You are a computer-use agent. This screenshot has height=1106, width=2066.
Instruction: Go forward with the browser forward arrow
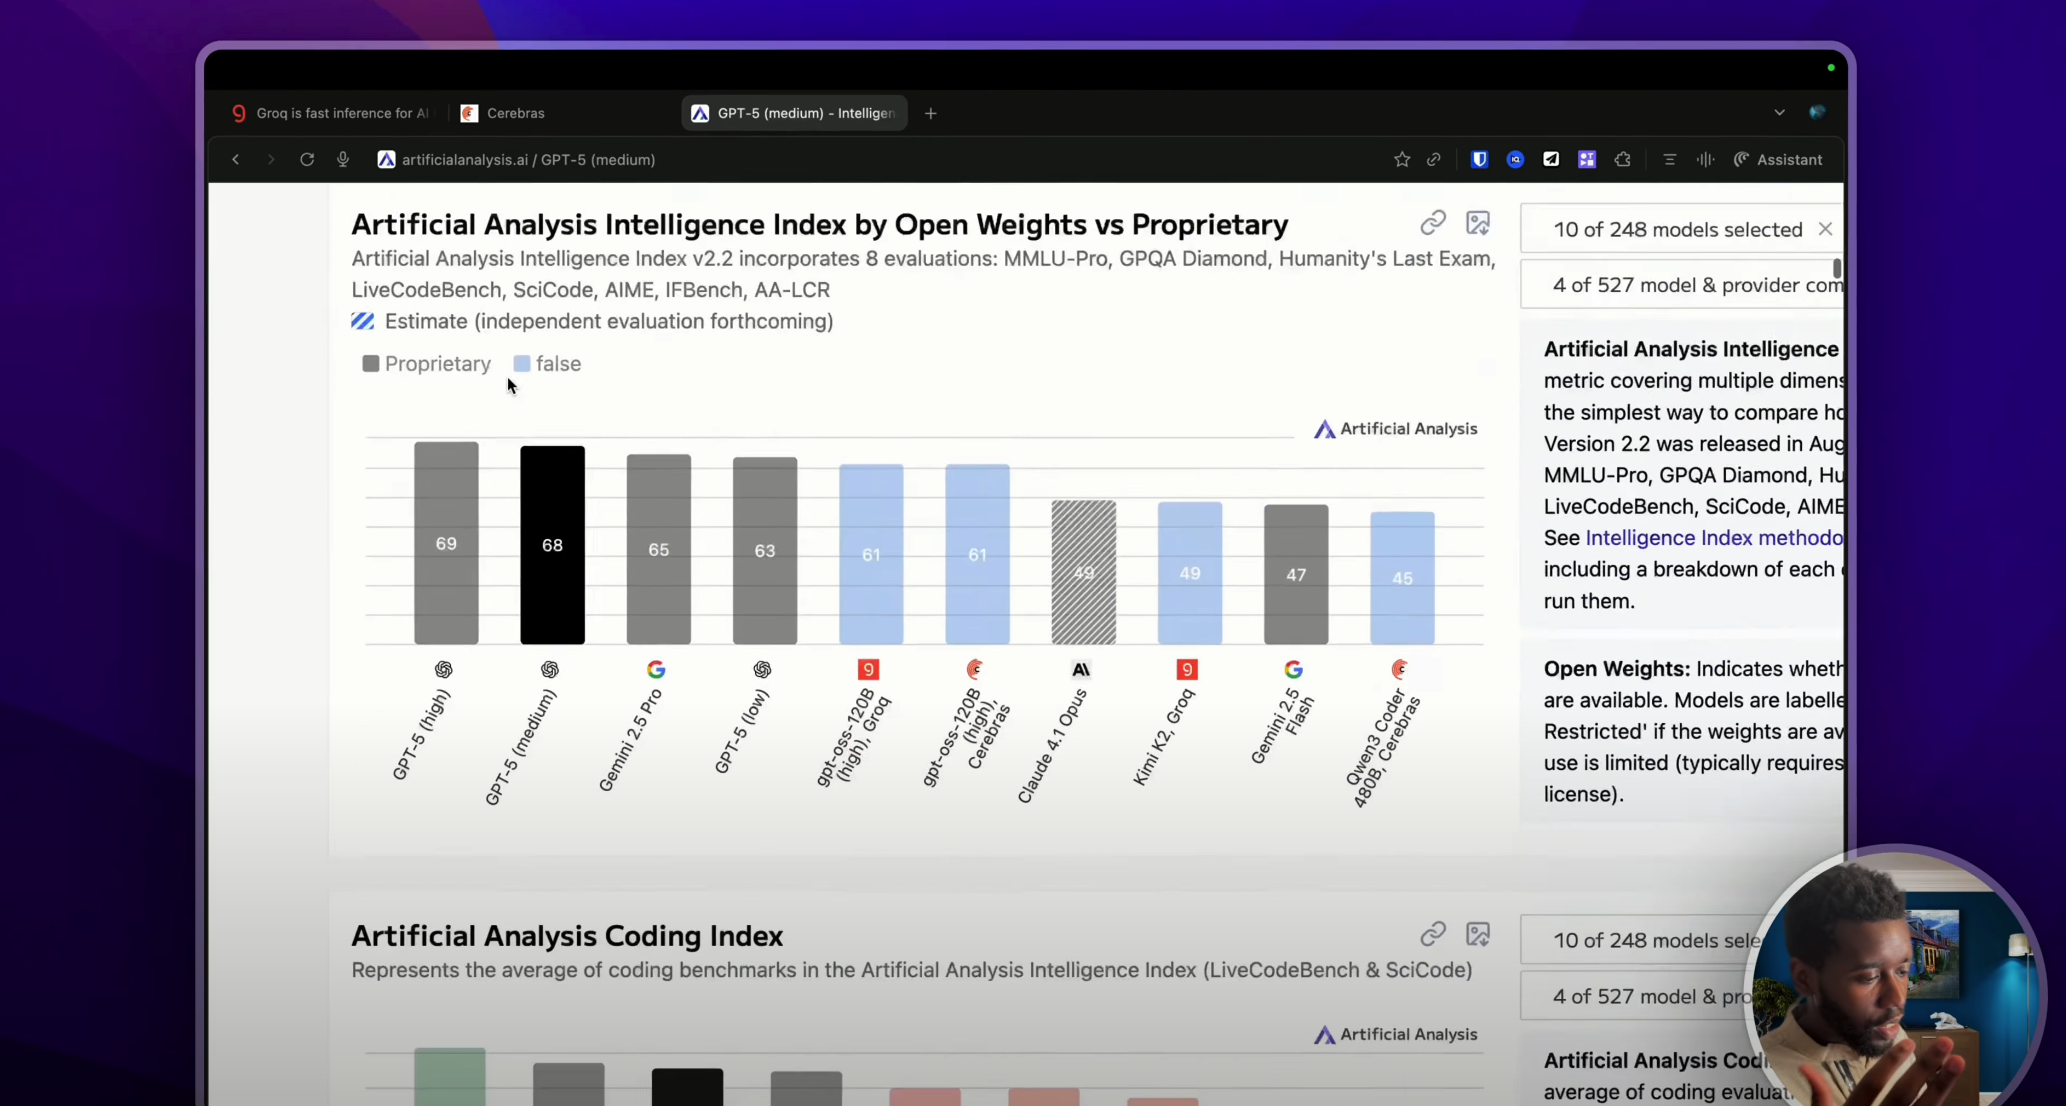point(270,159)
